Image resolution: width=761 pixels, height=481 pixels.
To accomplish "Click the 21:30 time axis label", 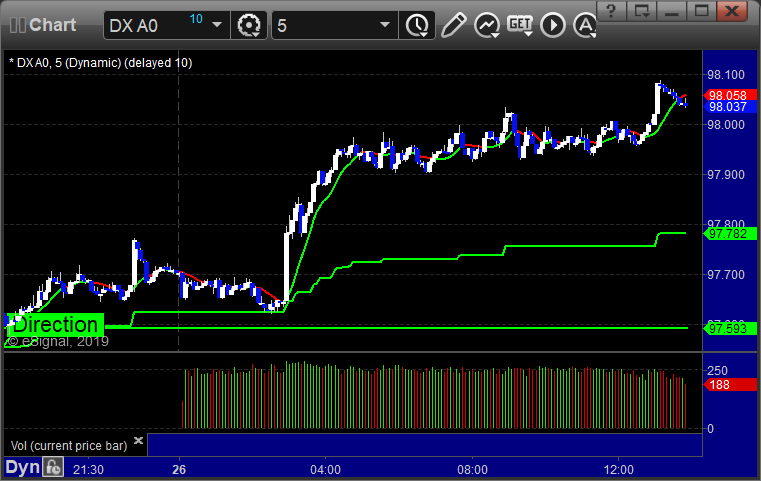I will click(x=88, y=469).
